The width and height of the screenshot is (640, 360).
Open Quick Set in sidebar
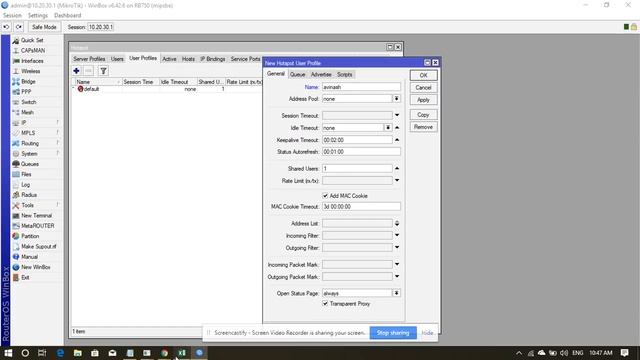(x=32, y=40)
